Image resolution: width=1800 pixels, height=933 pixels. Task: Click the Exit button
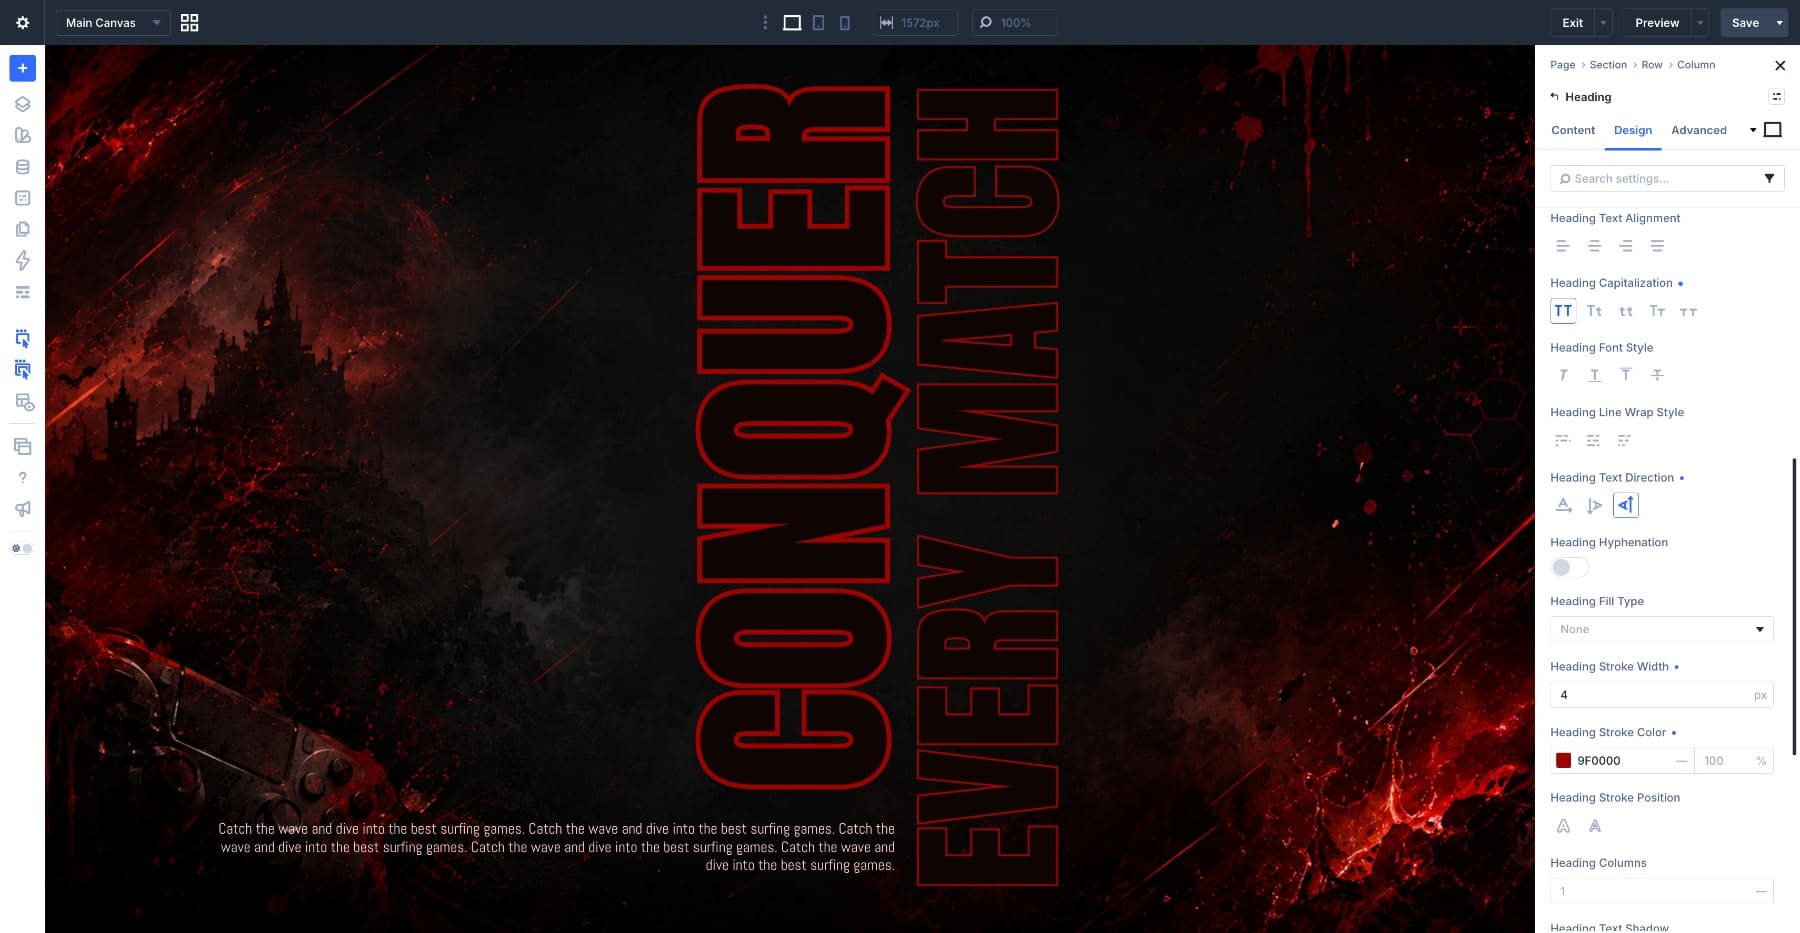point(1573,22)
